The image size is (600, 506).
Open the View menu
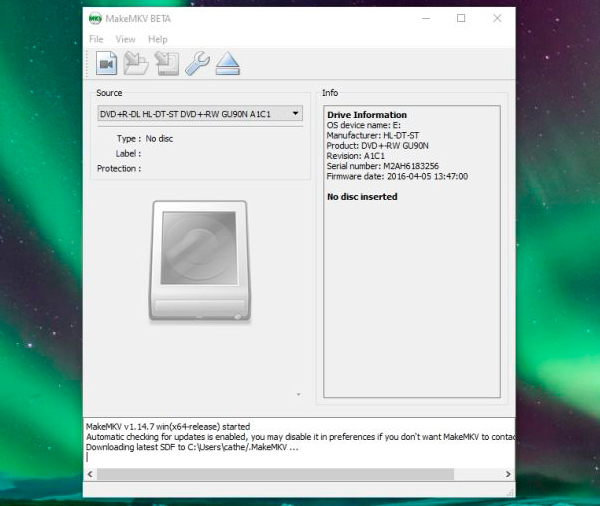point(126,39)
